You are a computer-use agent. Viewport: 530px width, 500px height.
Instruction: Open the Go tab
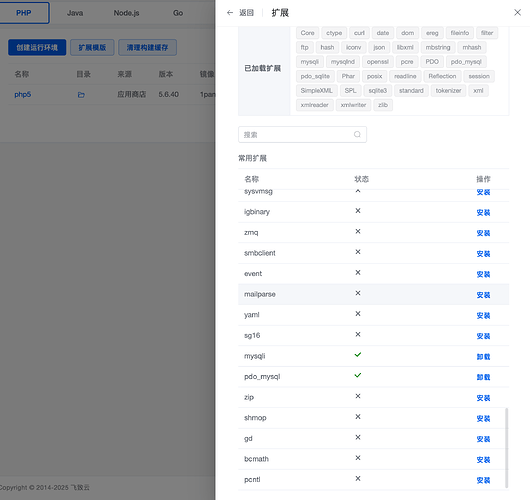click(178, 13)
